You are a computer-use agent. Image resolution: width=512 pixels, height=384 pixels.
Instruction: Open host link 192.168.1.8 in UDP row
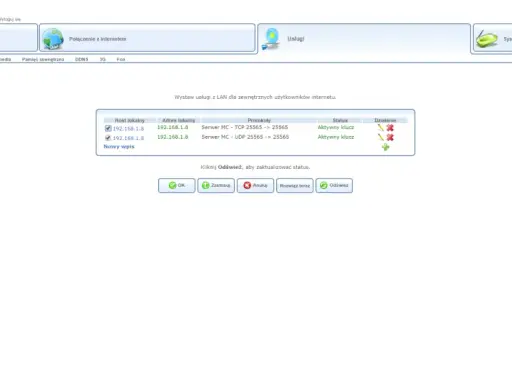(x=128, y=138)
